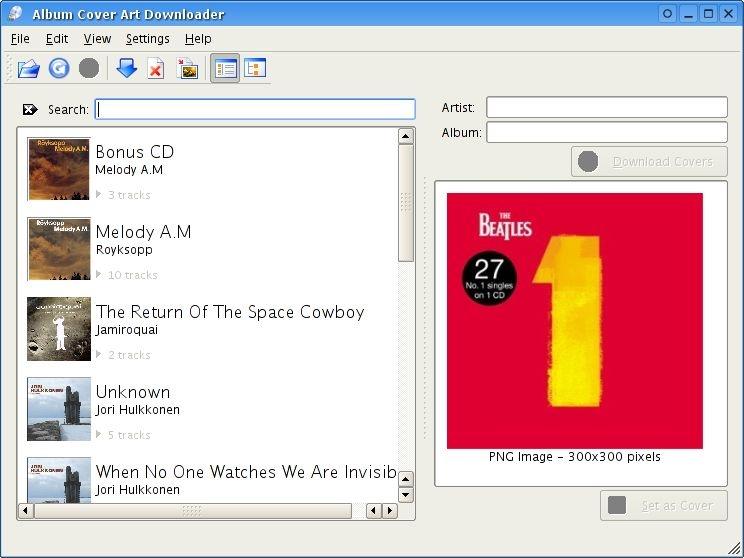This screenshot has width=744, height=558.
Task: Click the blue download arrow toolbar icon
Action: point(126,68)
